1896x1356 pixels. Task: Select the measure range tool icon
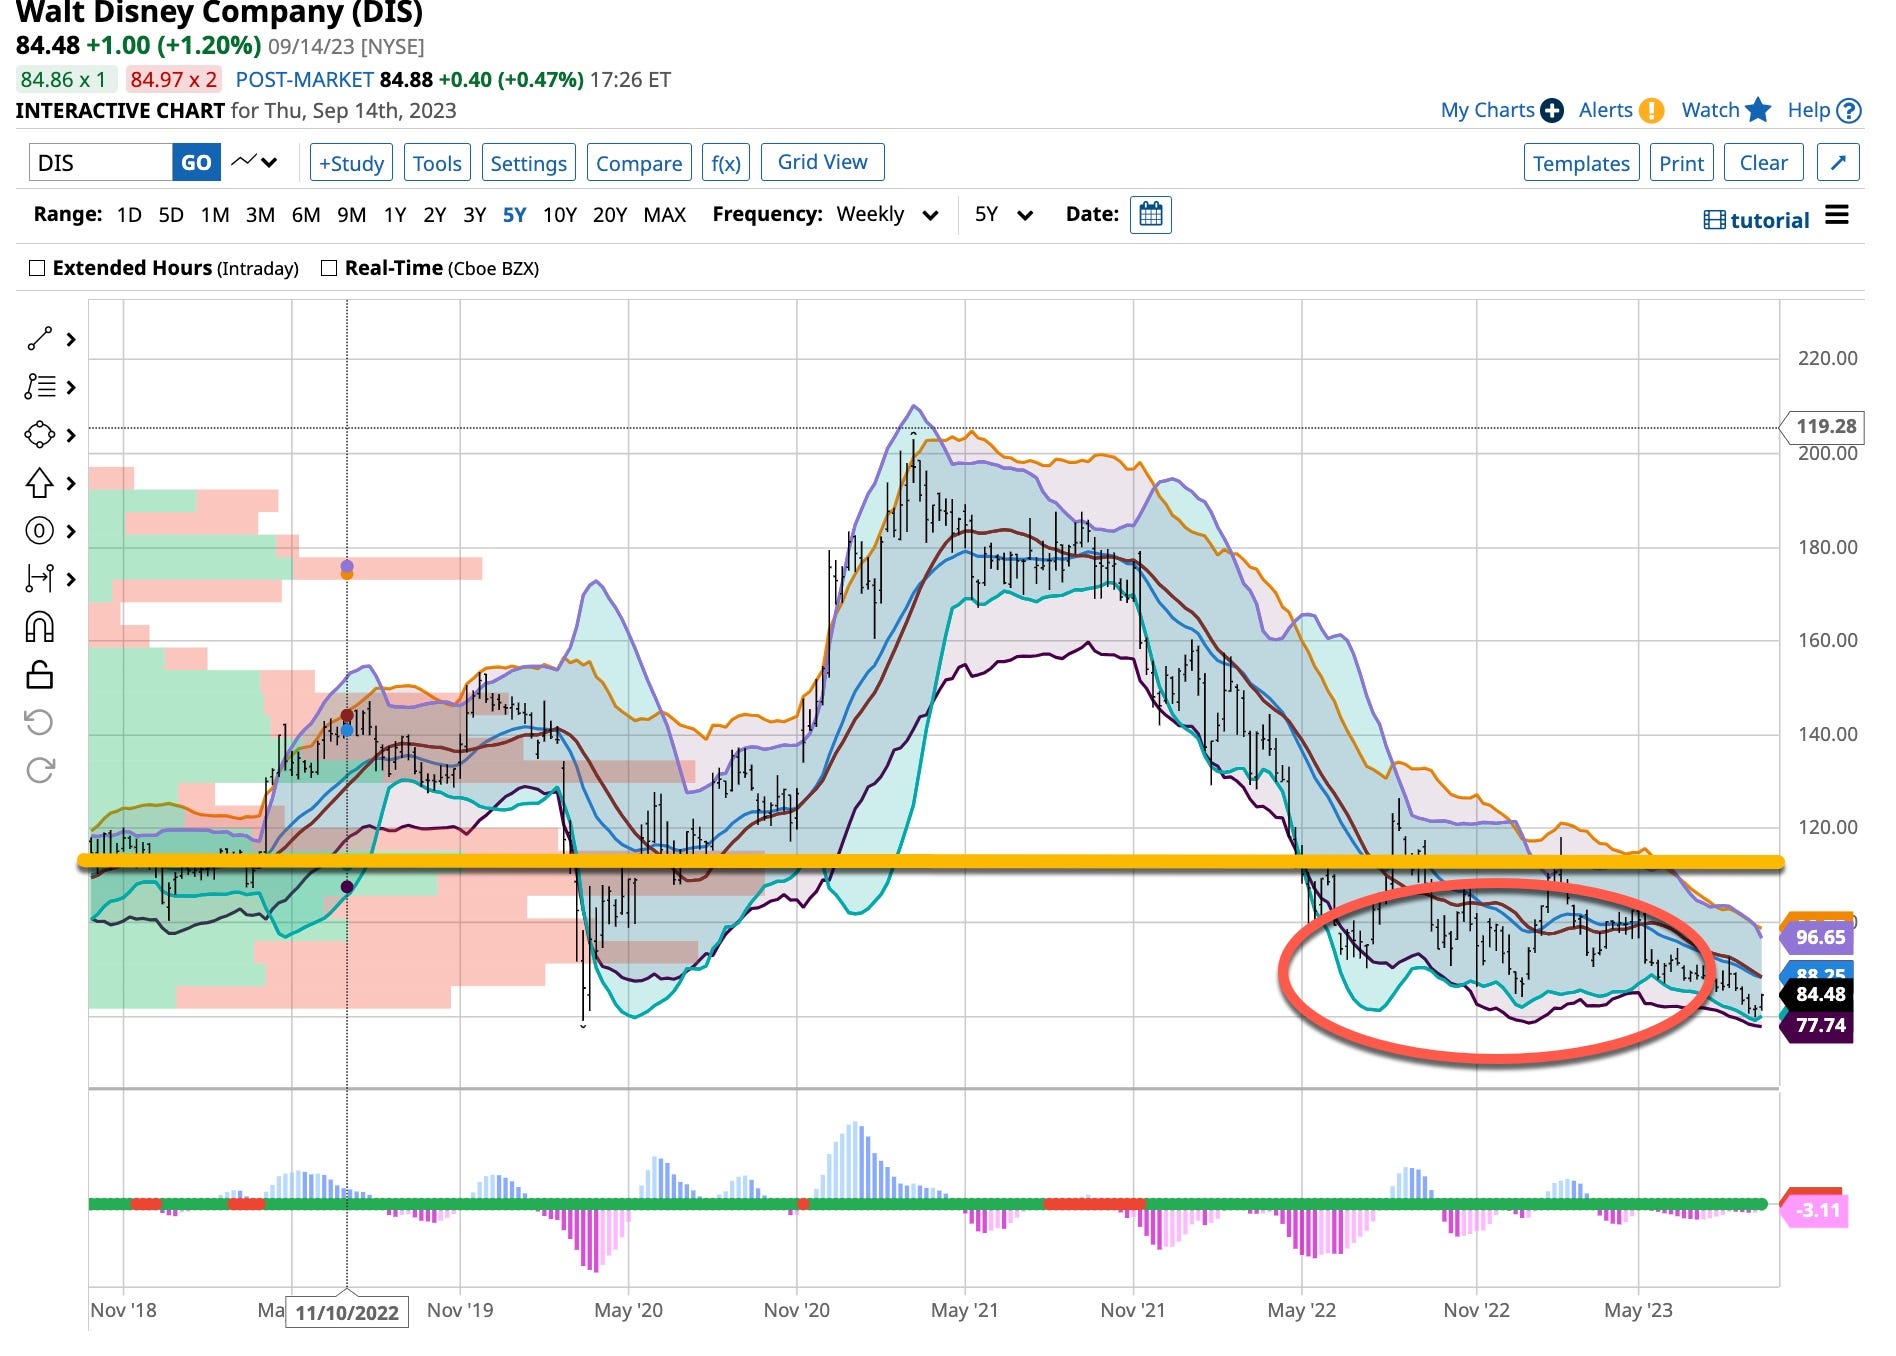click(x=39, y=578)
